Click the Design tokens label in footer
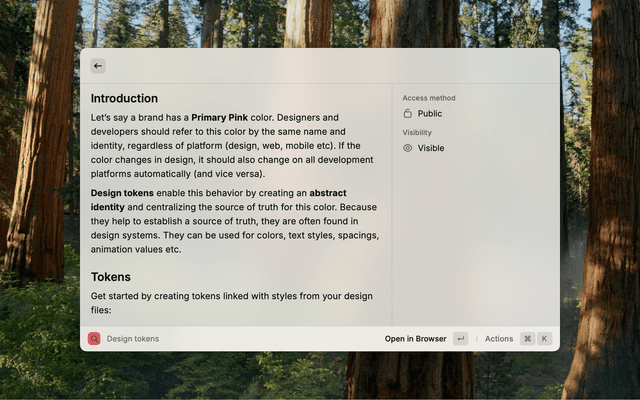 click(x=132, y=339)
